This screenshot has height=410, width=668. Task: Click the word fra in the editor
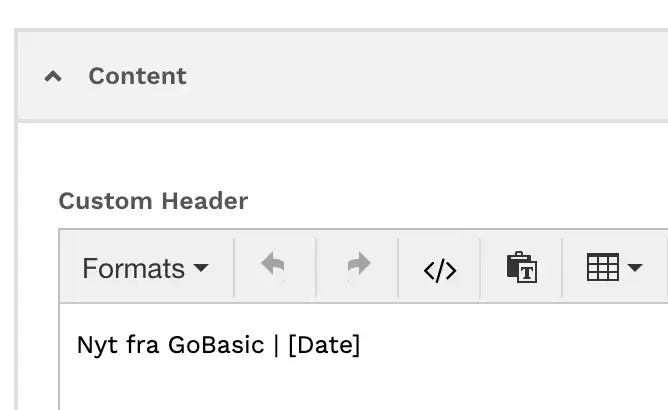pyautogui.click(x=143, y=345)
